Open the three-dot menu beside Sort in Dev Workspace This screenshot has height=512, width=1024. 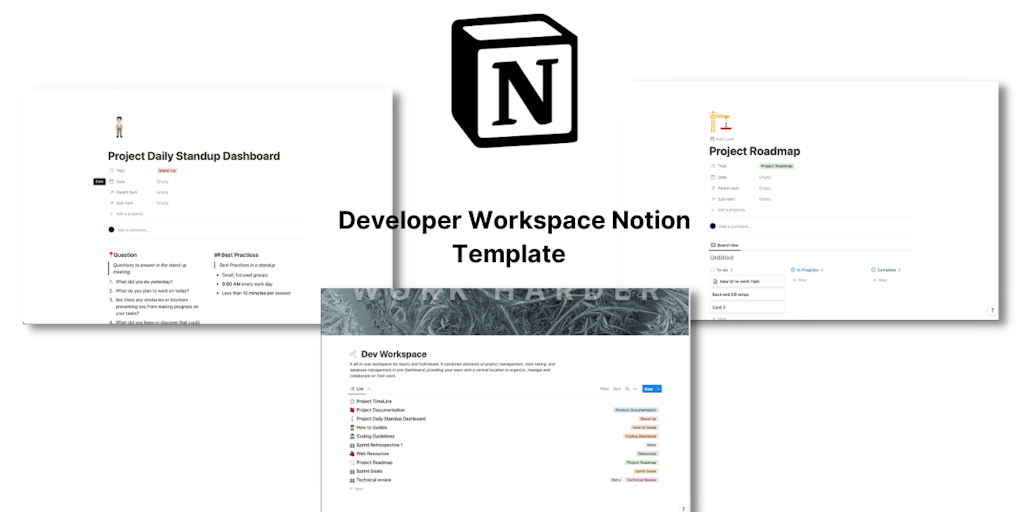(x=635, y=389)
